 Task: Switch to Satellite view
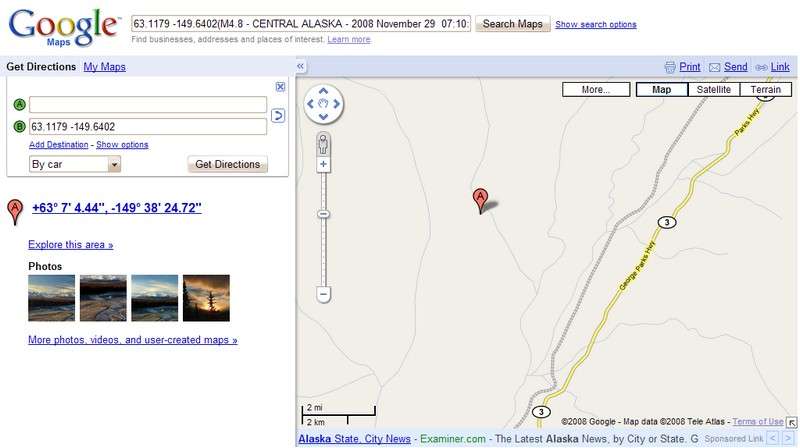pyautogui.click(x=713, y=89)
